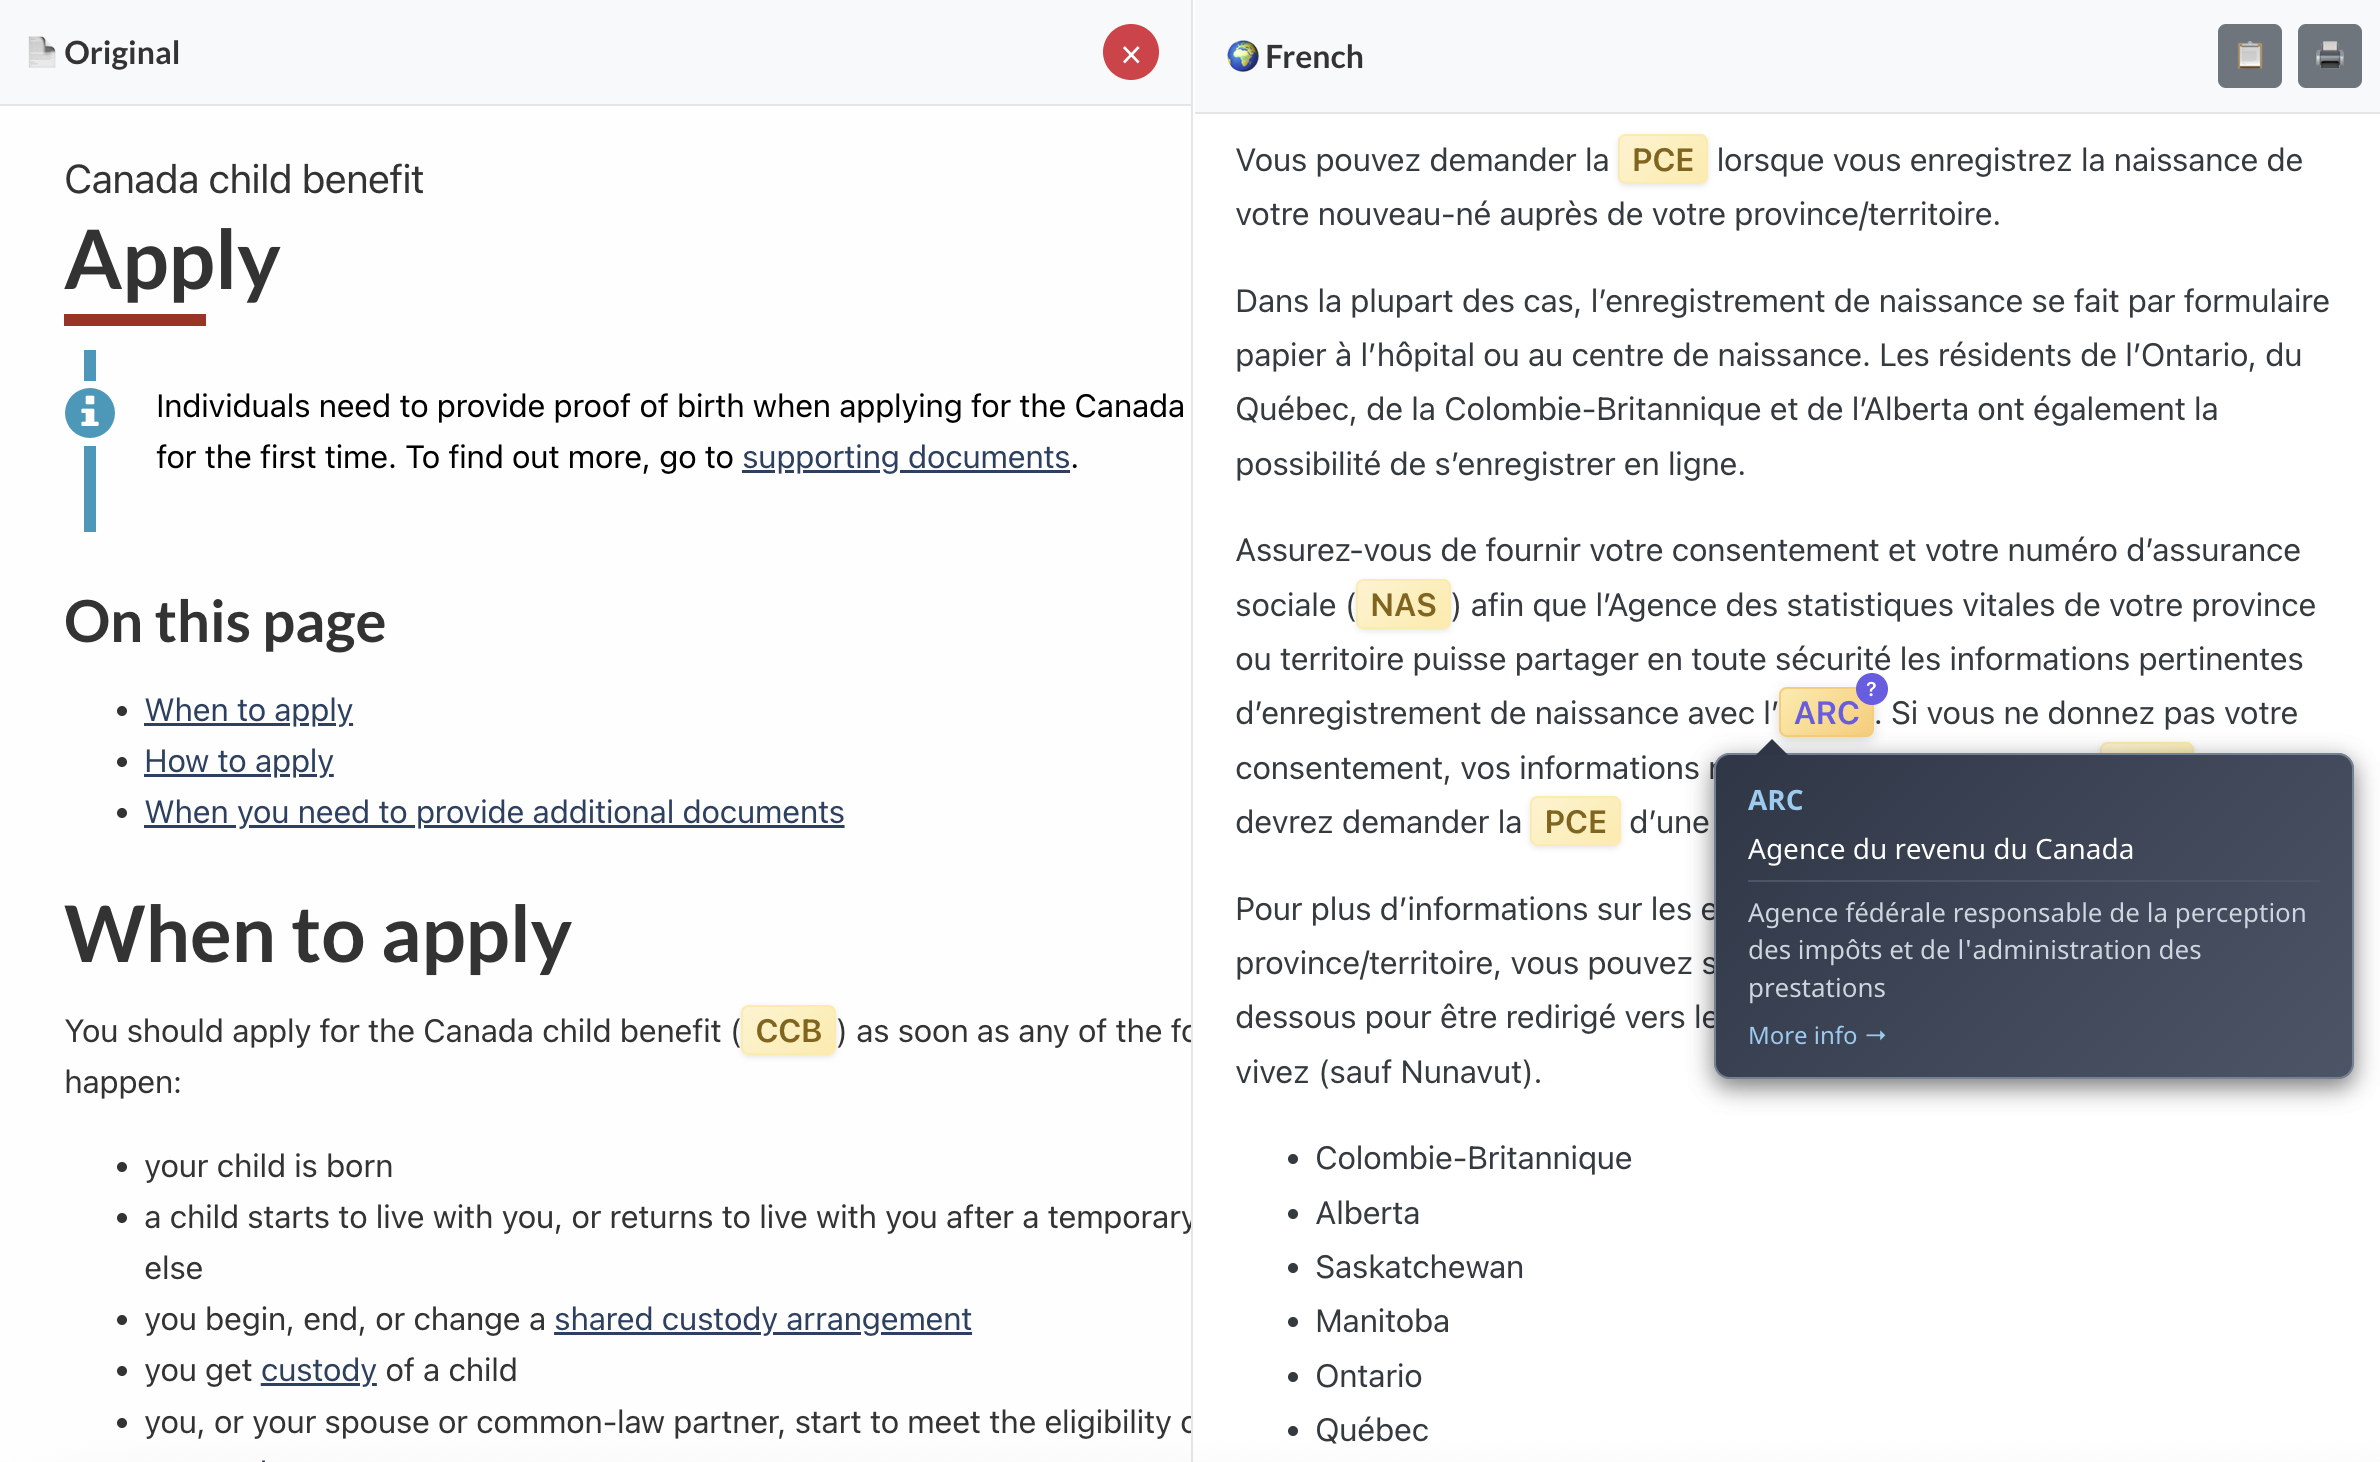Jump to 'When to apply' section link
Image resolution: width=2380 pixels, height=1462 pixels.
(x=248, y=710)
